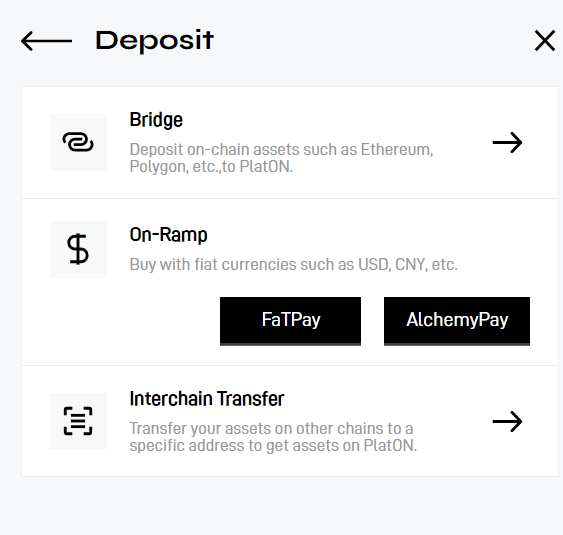Select the Bridge heading
The width and height of the screenshot is (563, 535).
(156, 120)
